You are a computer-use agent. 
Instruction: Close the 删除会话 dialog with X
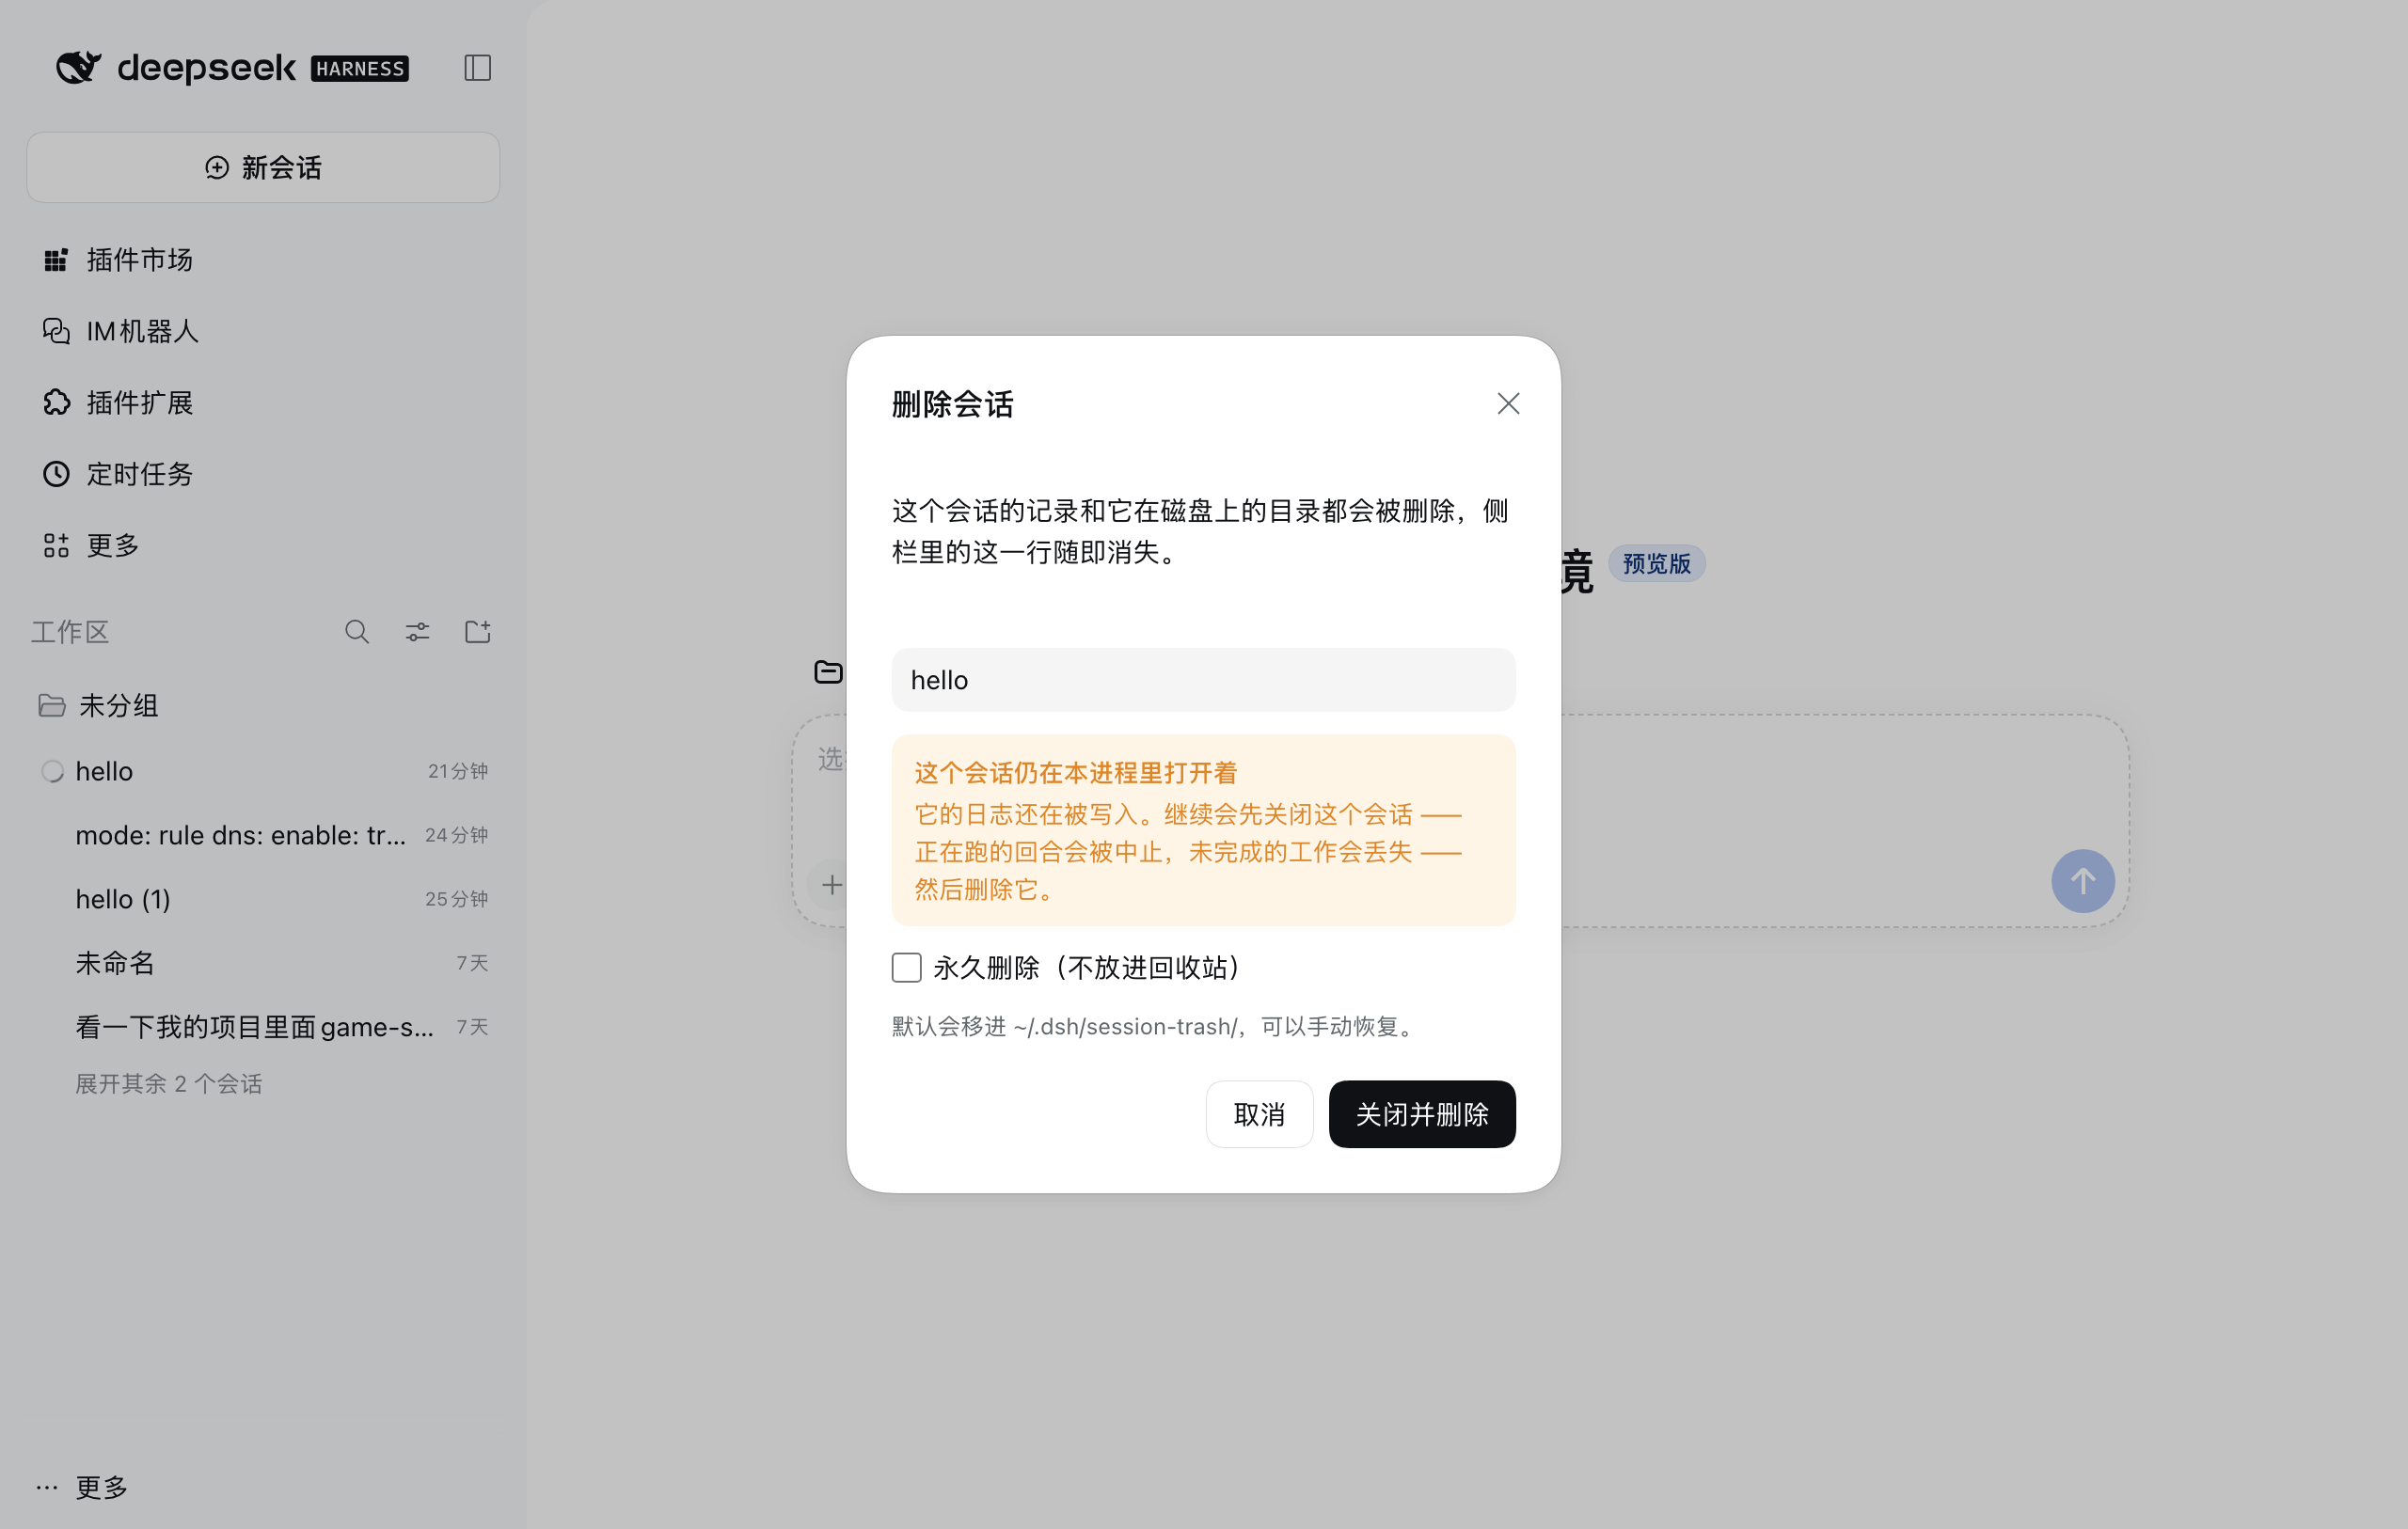1508,403
